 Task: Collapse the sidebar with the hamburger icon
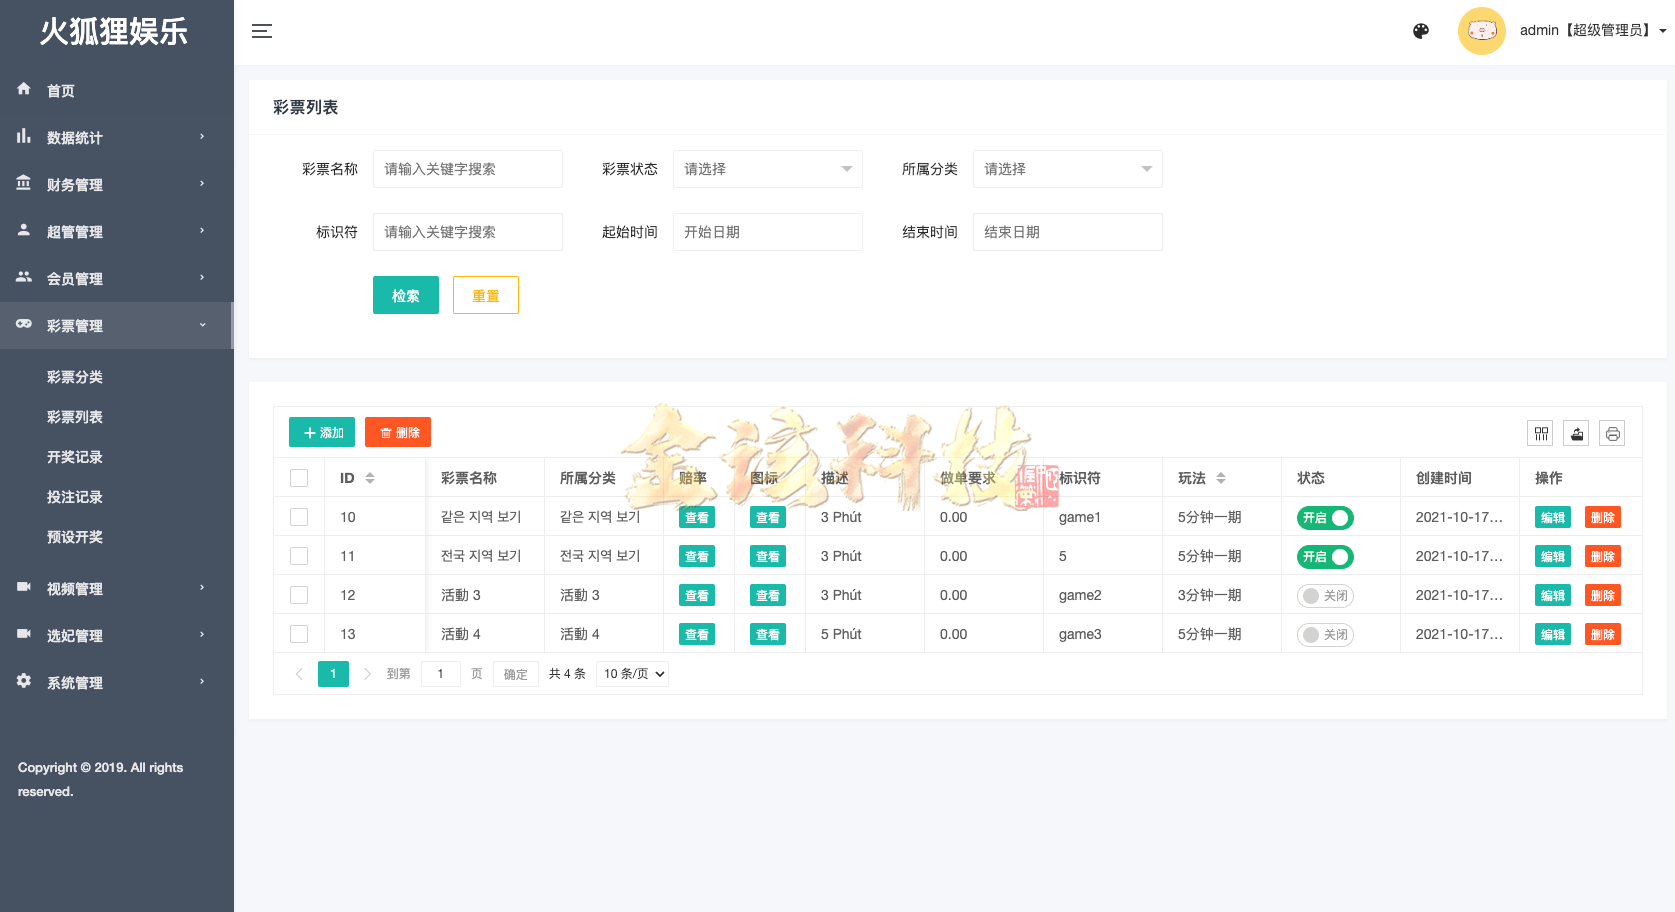[262, 31]
